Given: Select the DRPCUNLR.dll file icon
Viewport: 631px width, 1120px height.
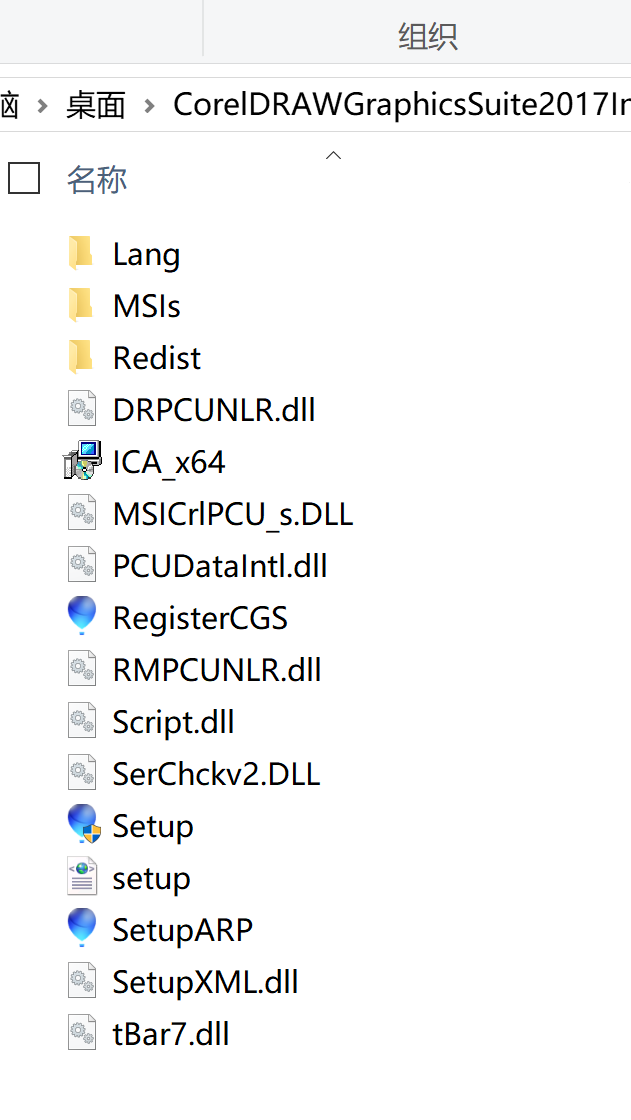Looking at the screenshot, I should coord(81,409).
